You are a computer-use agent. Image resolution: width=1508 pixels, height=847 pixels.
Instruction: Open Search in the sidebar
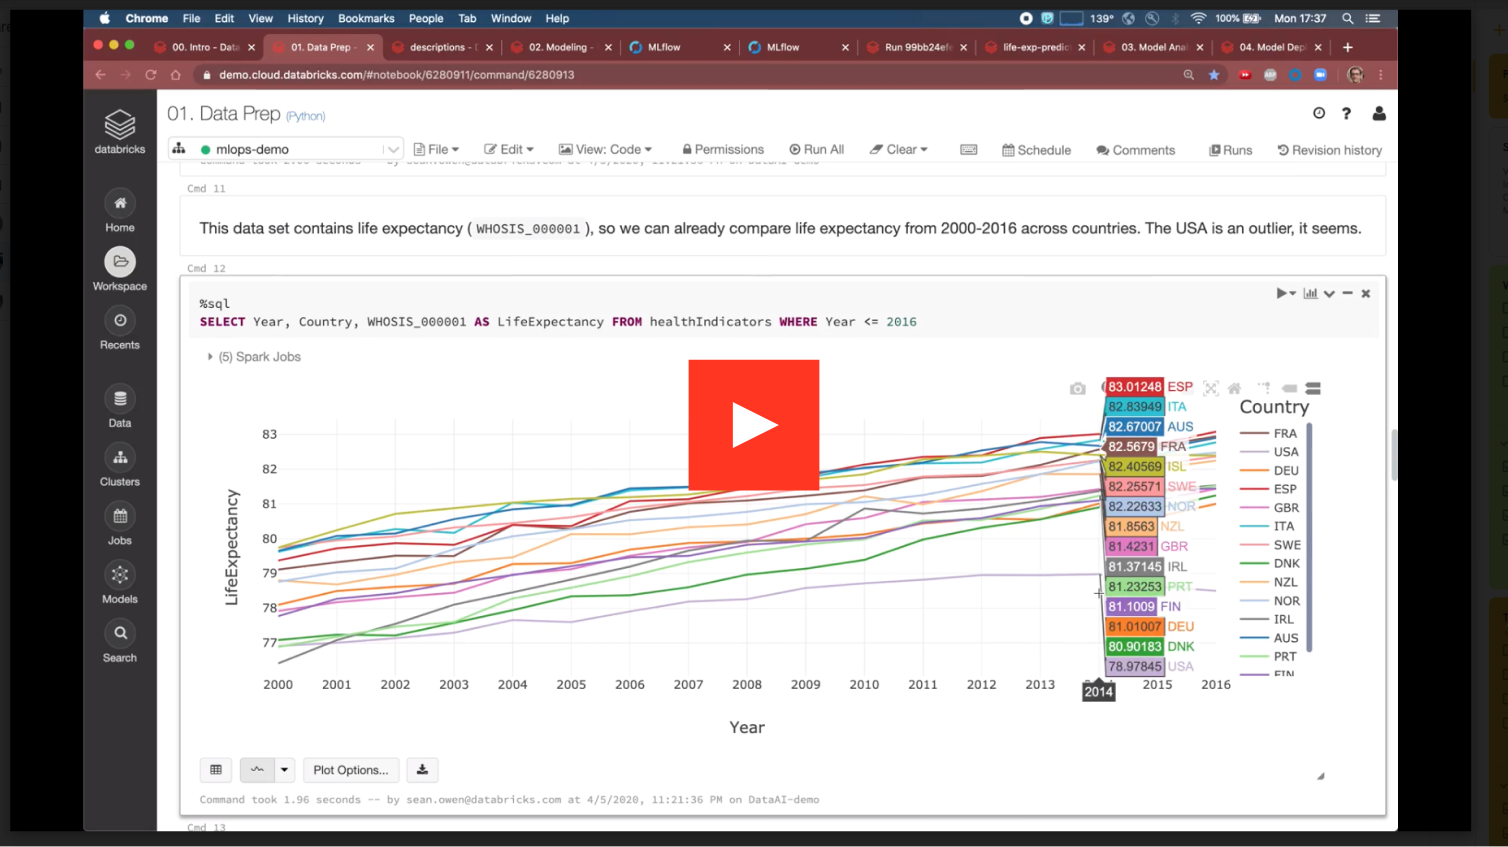pyautogui.click(x=120, y=643)
